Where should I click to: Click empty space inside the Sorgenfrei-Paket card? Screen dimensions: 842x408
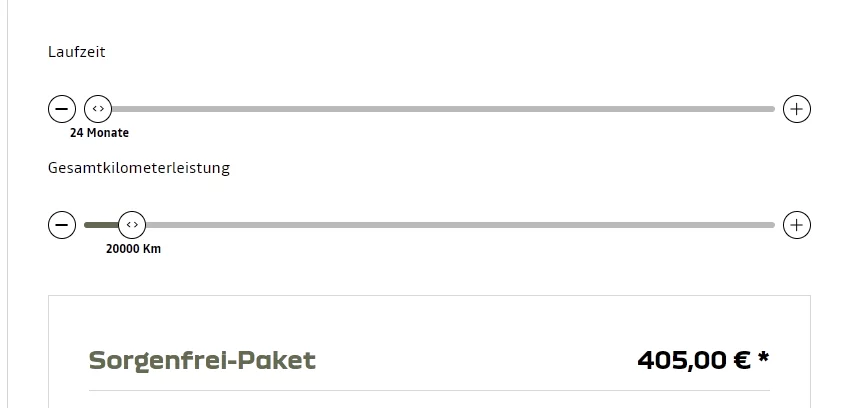coord(470,325)
